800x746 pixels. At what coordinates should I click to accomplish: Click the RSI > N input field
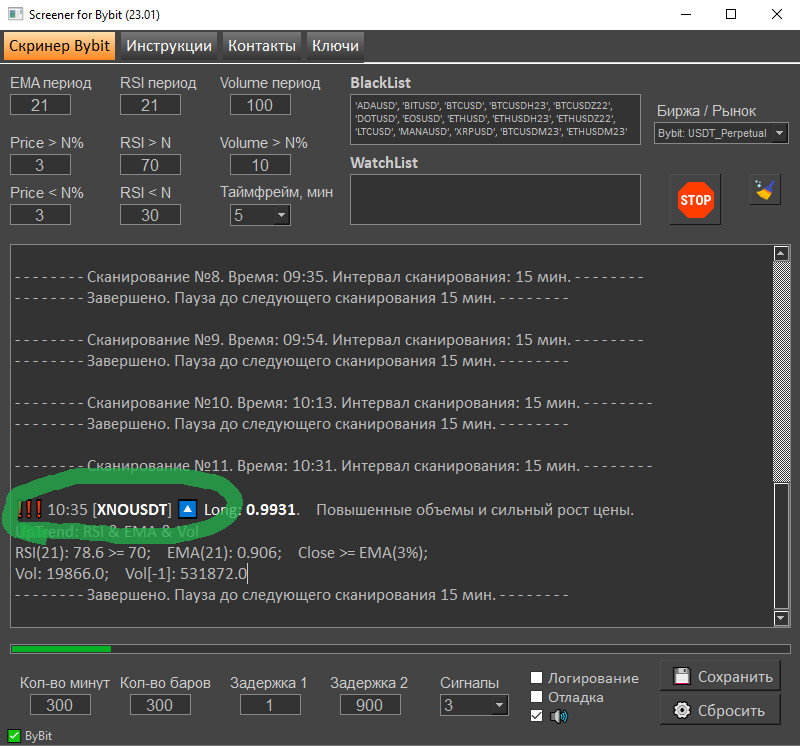(150, 165)
